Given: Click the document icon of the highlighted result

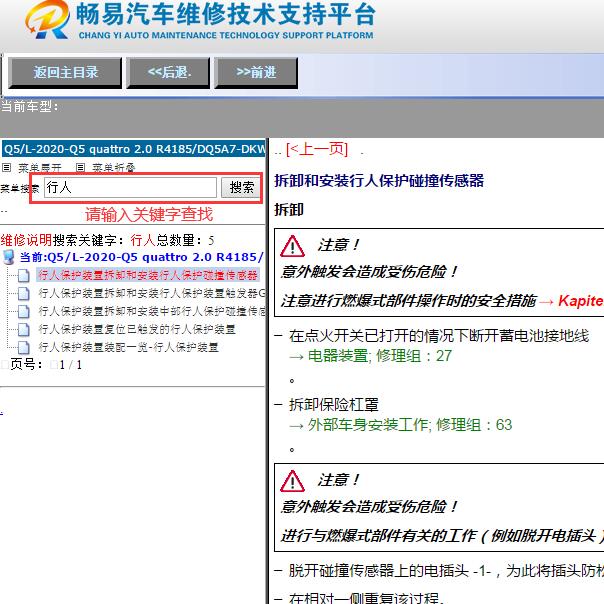Looking at the screenshot, I should pyautogui.click(x=24, y=275).
